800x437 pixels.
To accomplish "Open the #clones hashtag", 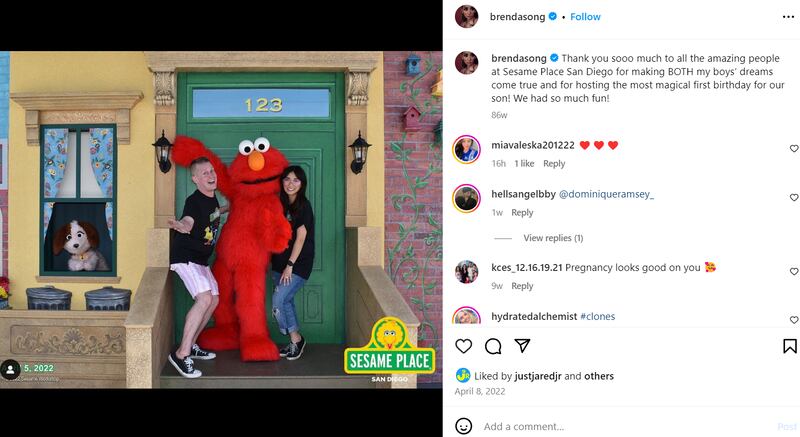I will [597, 316].
